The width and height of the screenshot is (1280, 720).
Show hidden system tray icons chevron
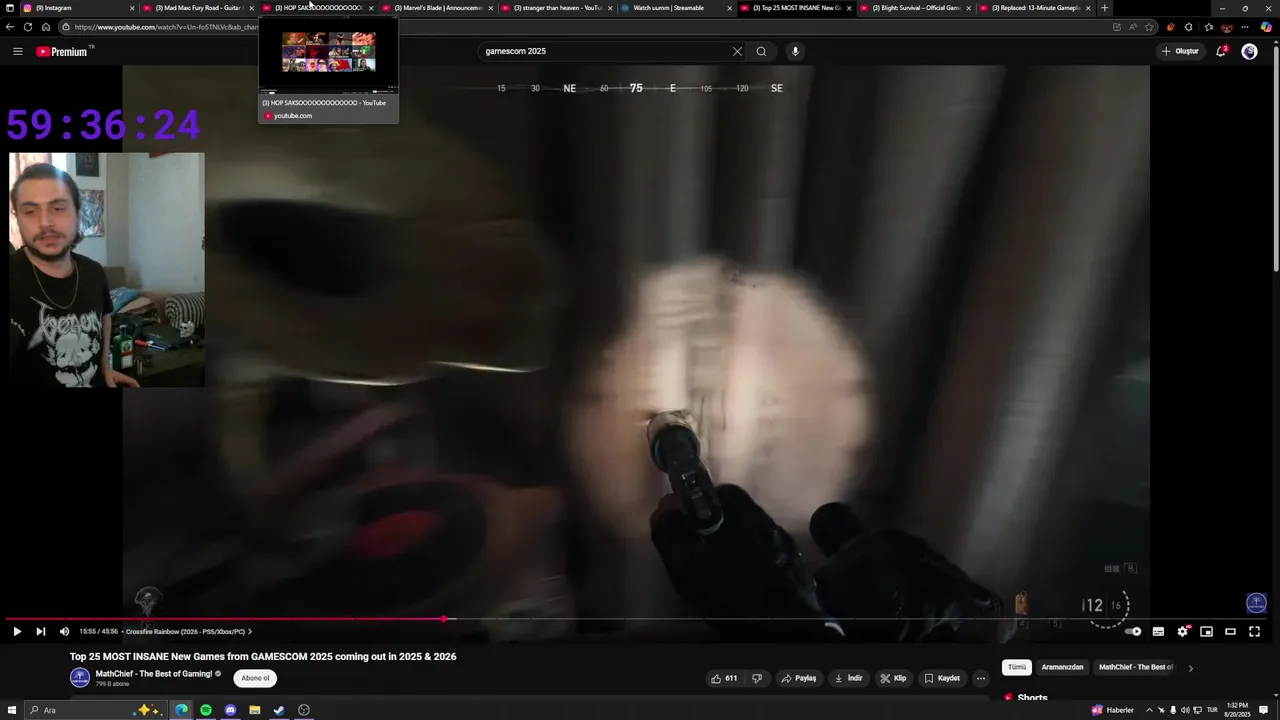pos(1149,710)
